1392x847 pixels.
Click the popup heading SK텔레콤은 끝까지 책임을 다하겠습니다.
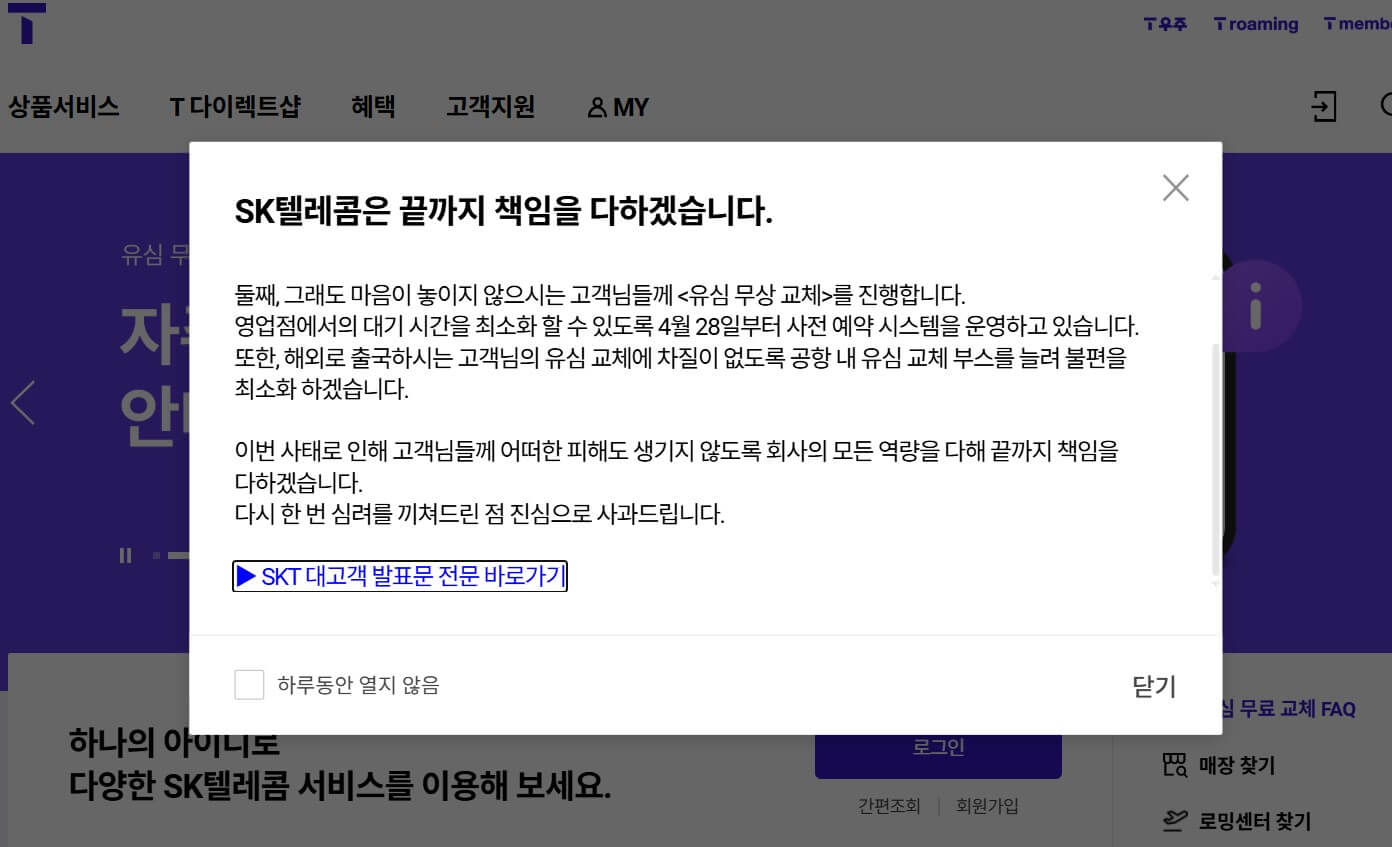click(504, 212)
